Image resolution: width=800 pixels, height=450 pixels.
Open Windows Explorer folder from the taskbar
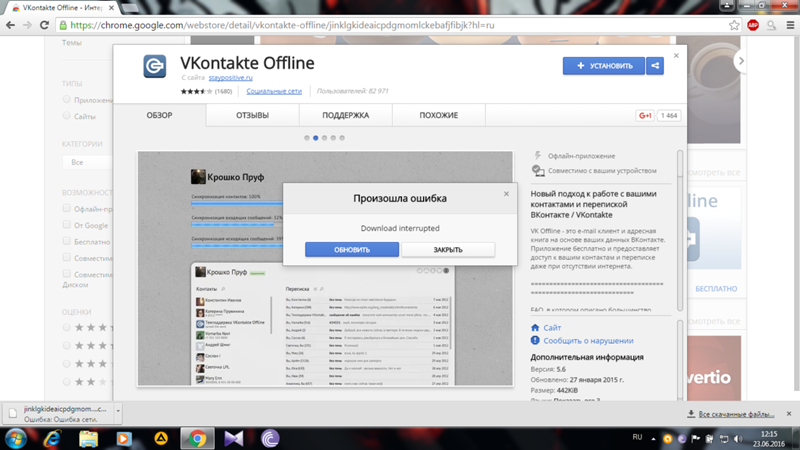click(88, 438)
